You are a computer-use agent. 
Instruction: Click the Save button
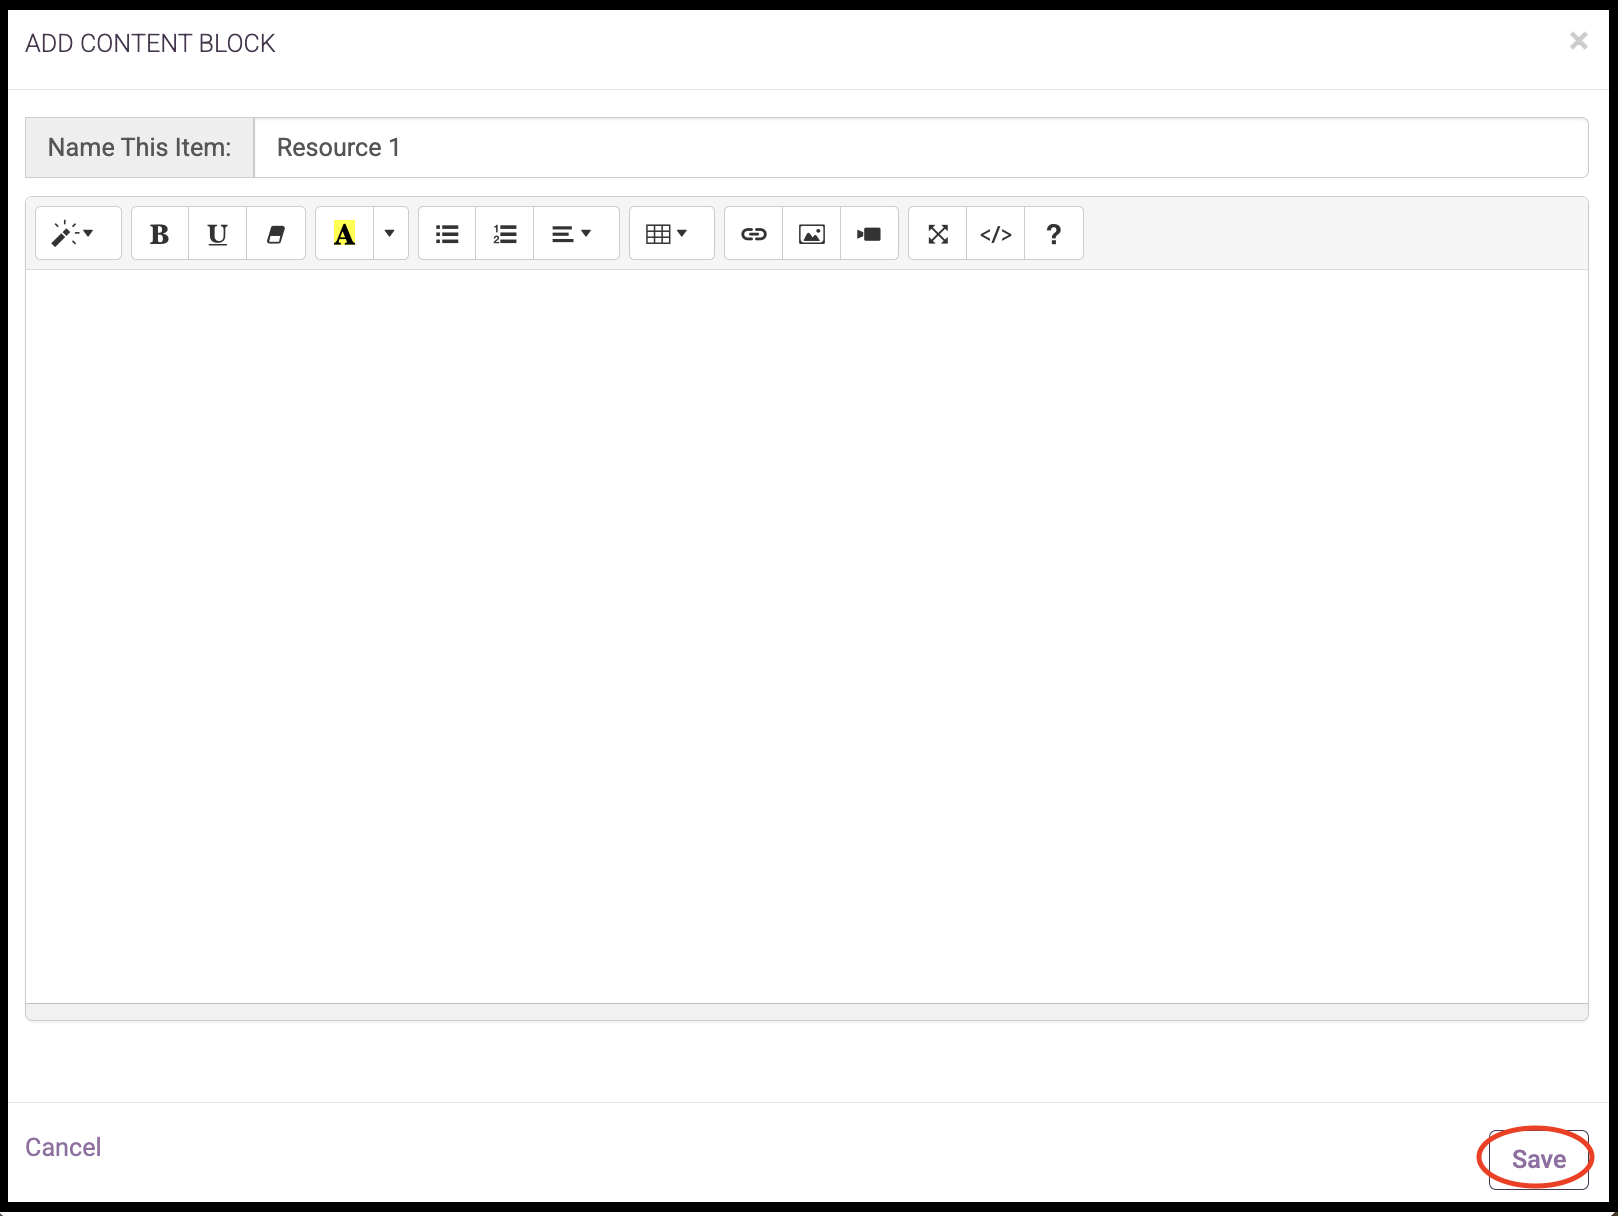pyautogui.click(x=1539, y=1159)
